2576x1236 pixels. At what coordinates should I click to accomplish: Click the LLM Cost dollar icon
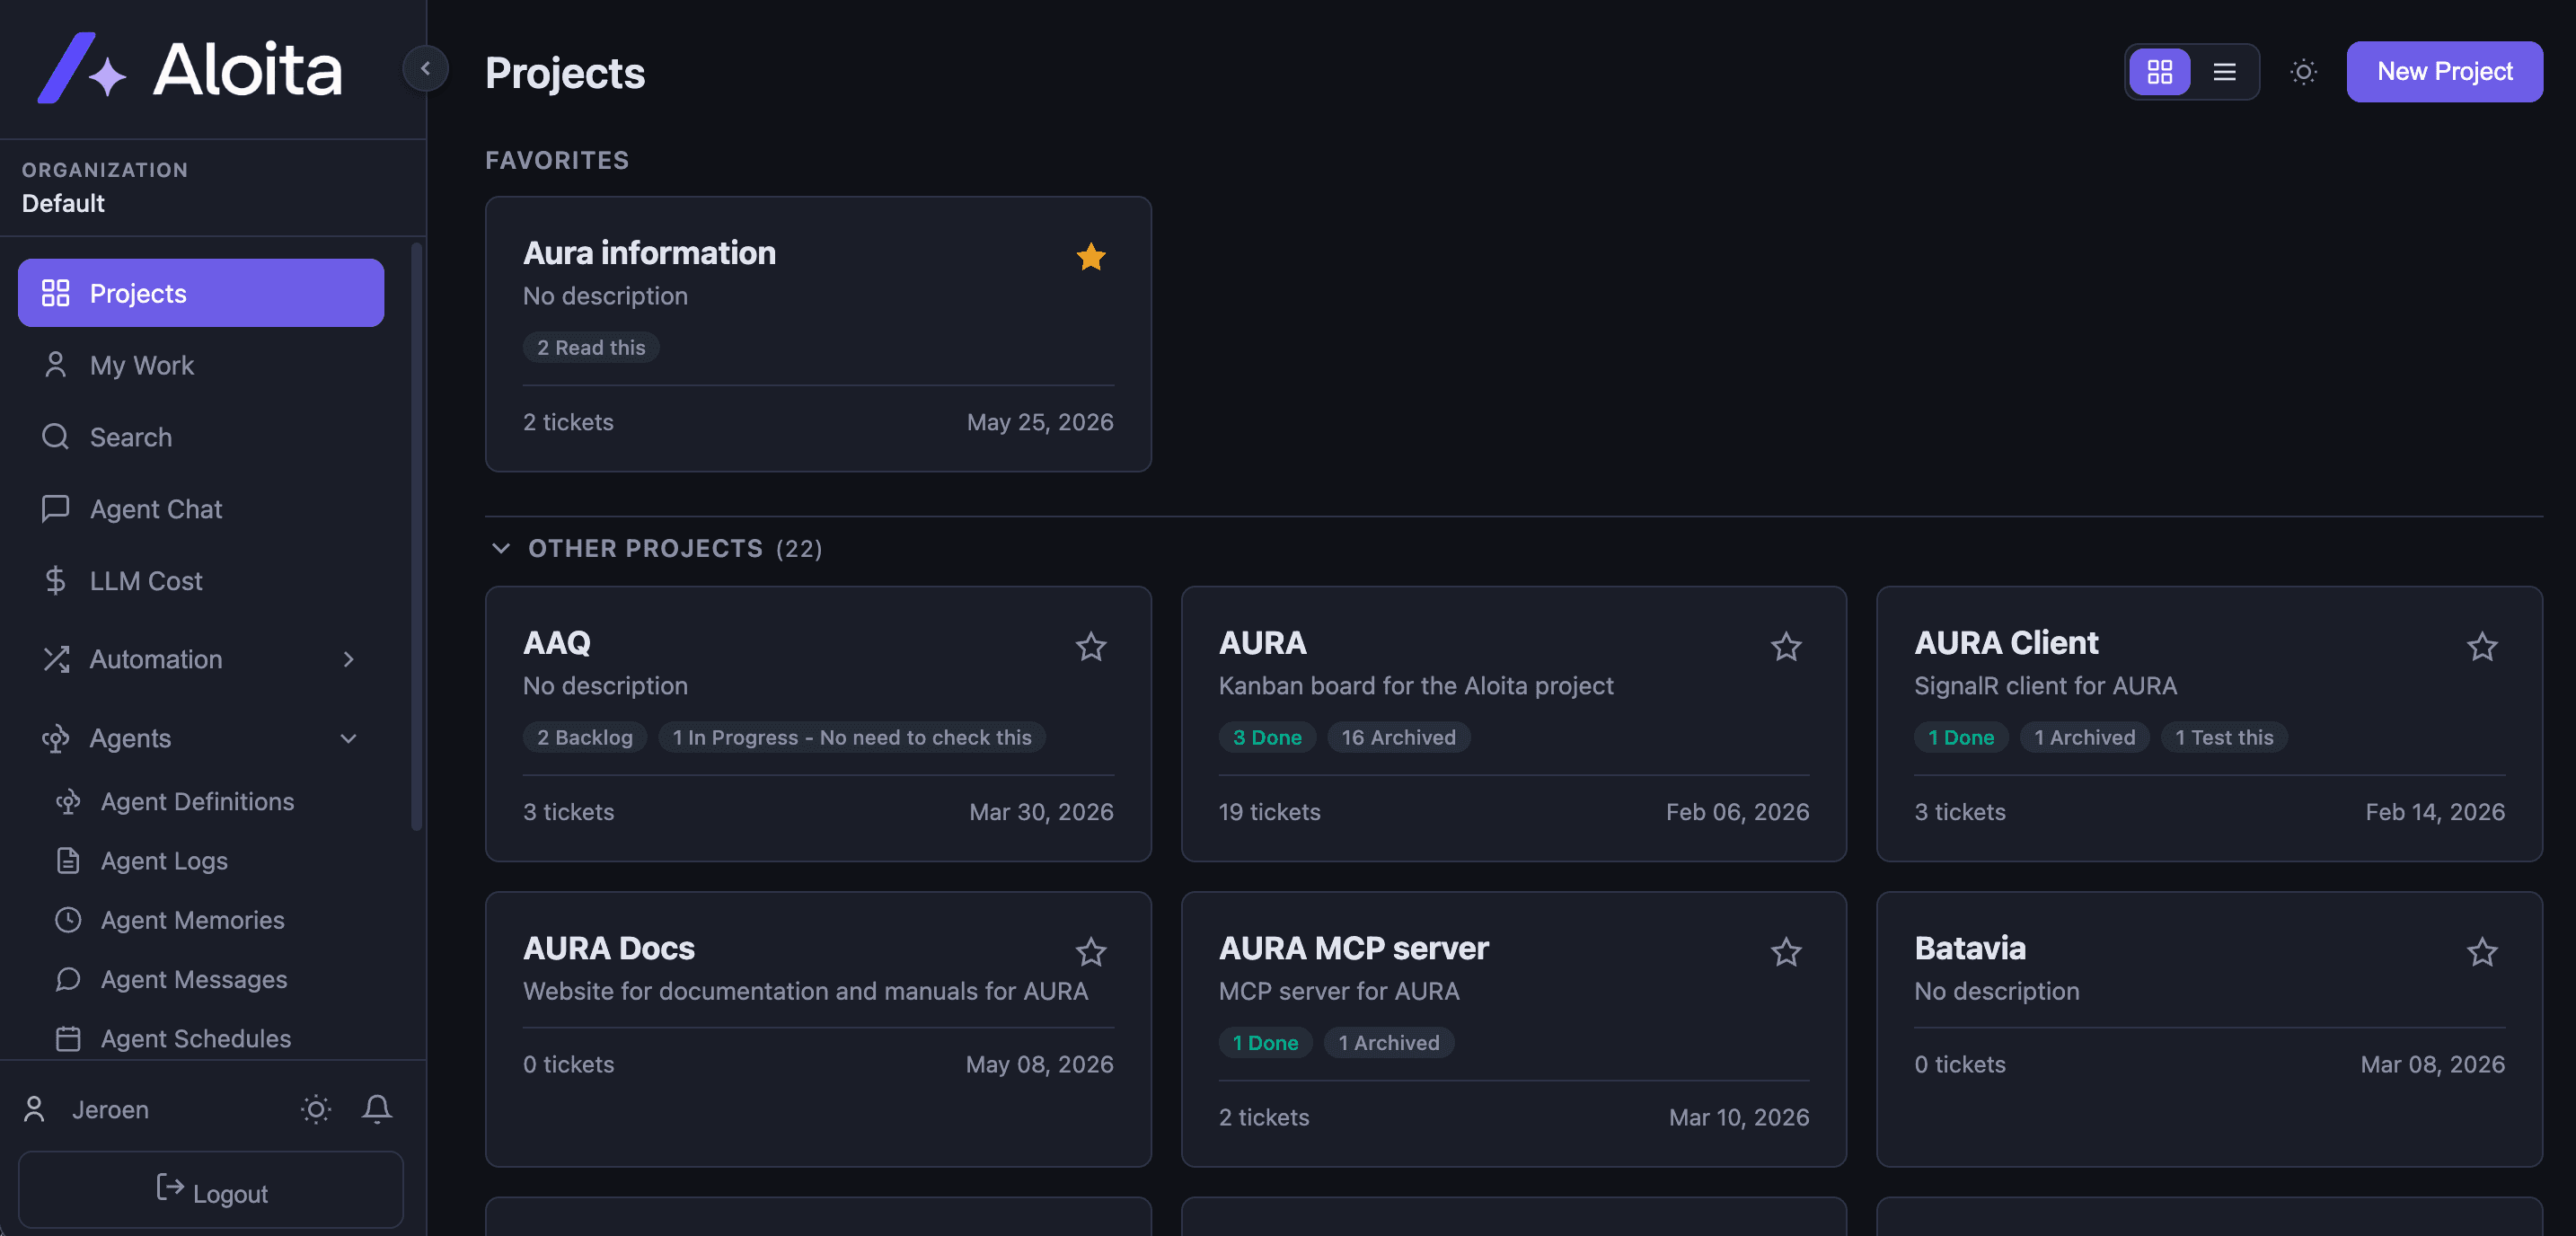click(x=55, y=581)
